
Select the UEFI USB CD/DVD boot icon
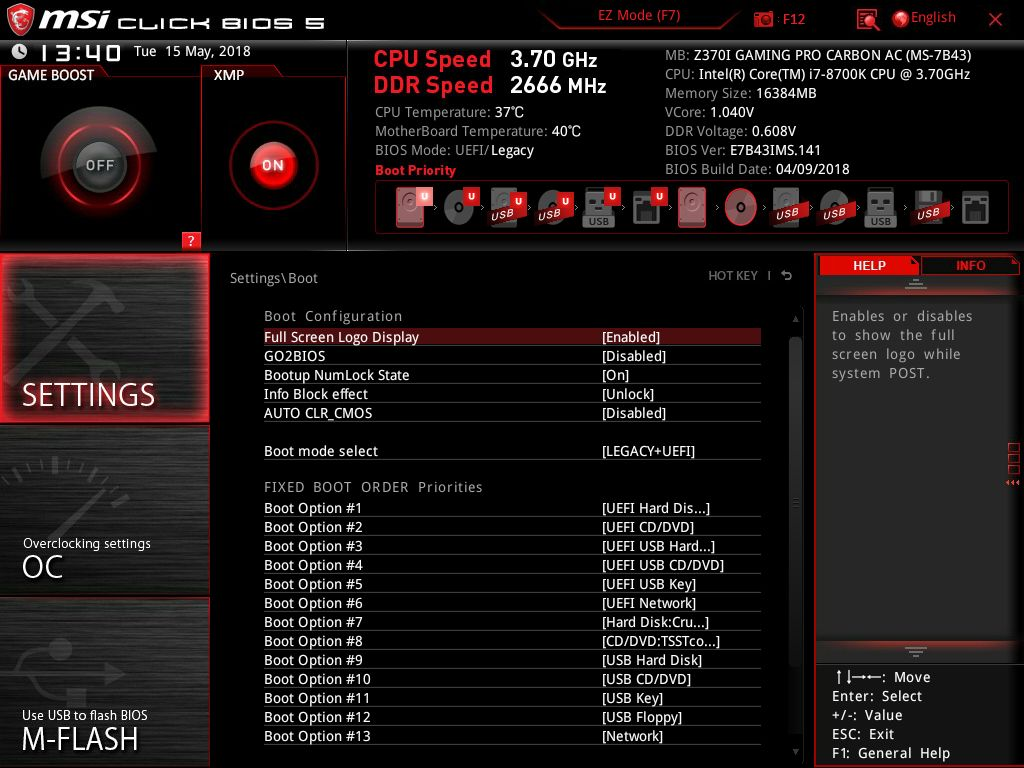pyautogui.click(x=554, y=208)
